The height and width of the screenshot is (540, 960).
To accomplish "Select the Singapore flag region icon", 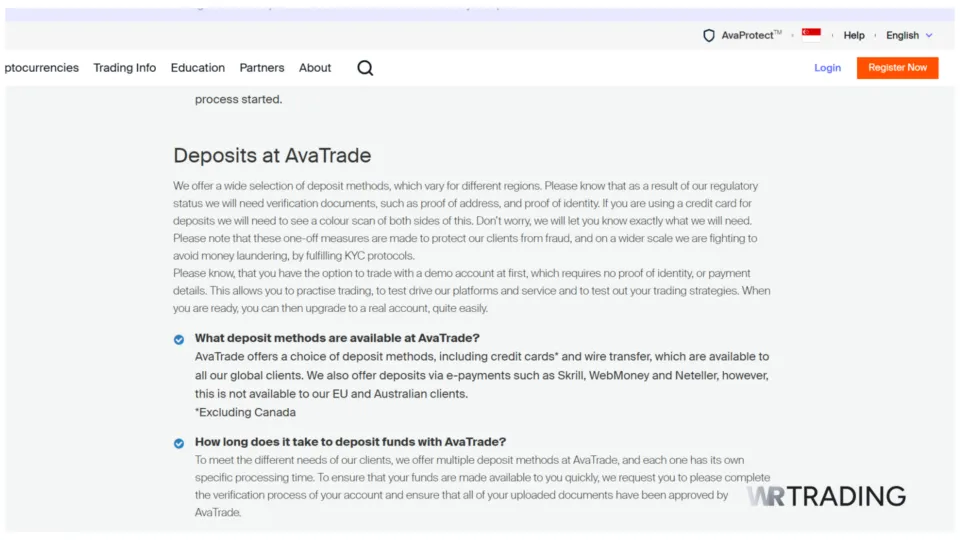I will 811,35.
